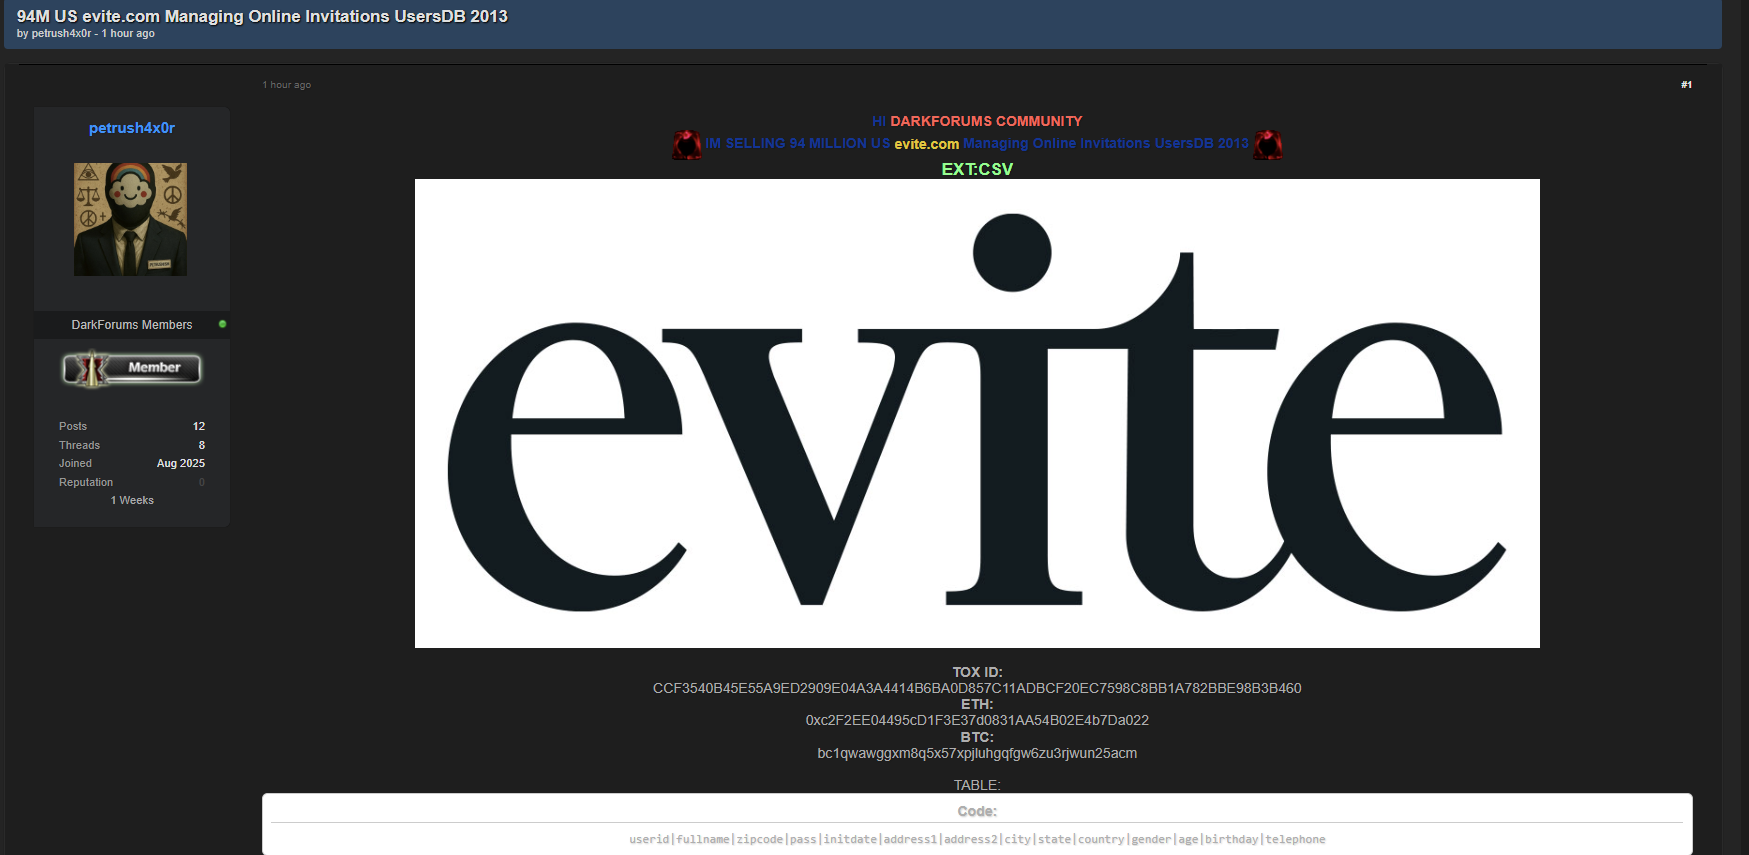Click the yellow evite.com text
Image resolution: width=1749 pixels, height=855 pixels.
[926, 144]
